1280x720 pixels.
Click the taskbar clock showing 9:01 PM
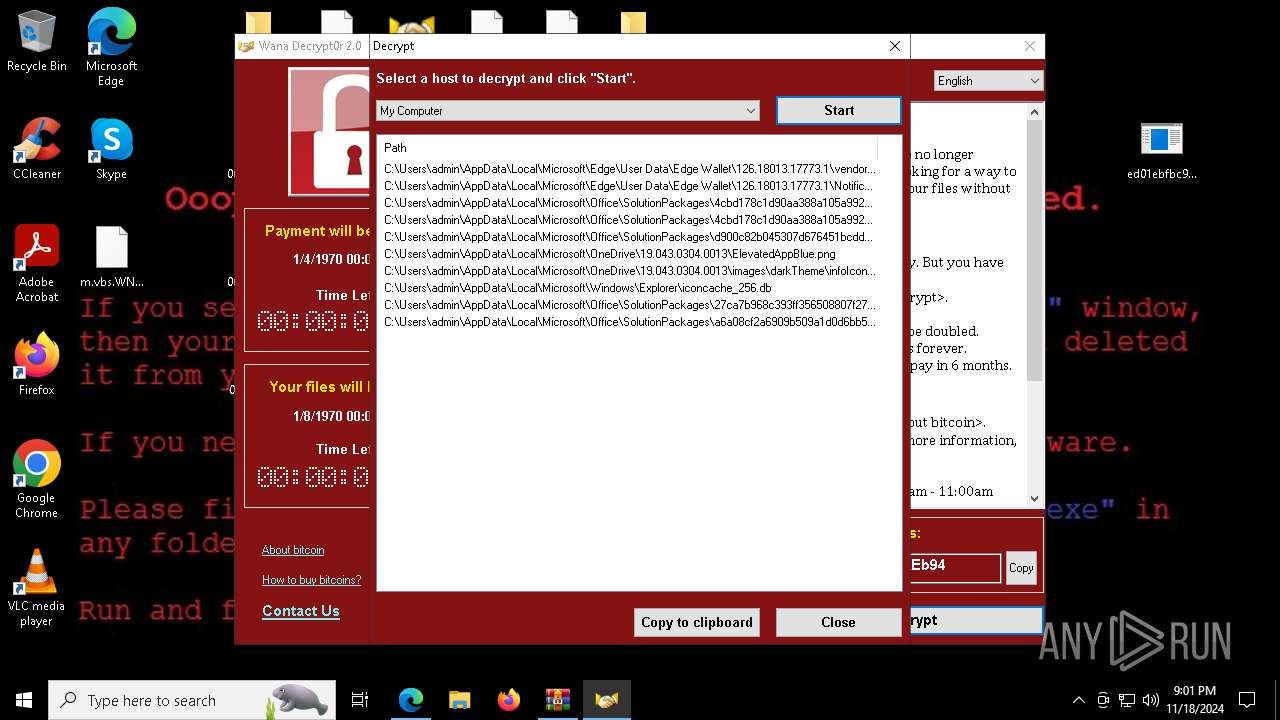point(1194,700)
